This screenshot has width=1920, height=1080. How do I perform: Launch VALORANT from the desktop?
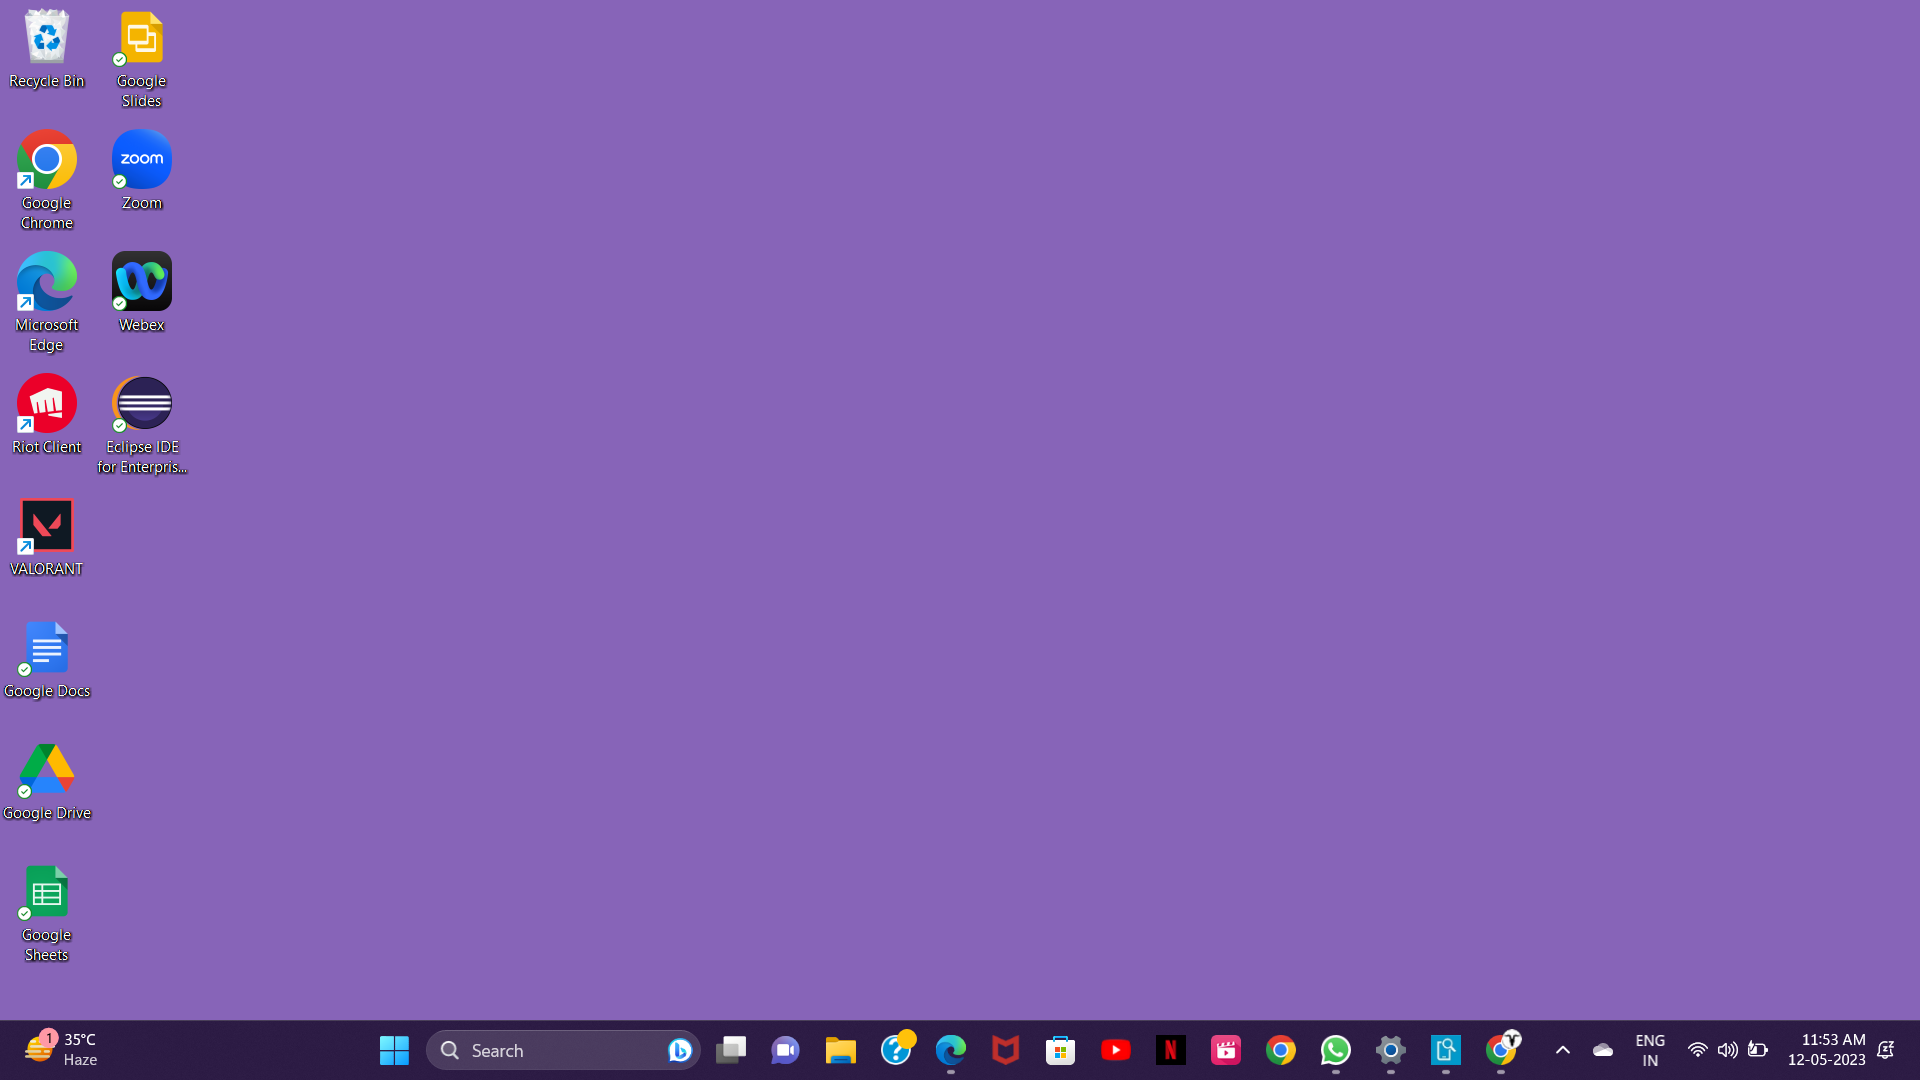(46, 524)
